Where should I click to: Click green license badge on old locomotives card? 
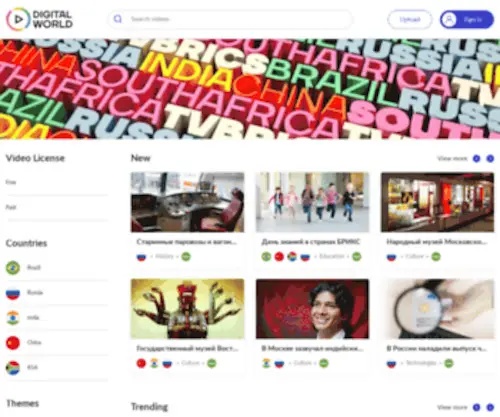point(186,257)
